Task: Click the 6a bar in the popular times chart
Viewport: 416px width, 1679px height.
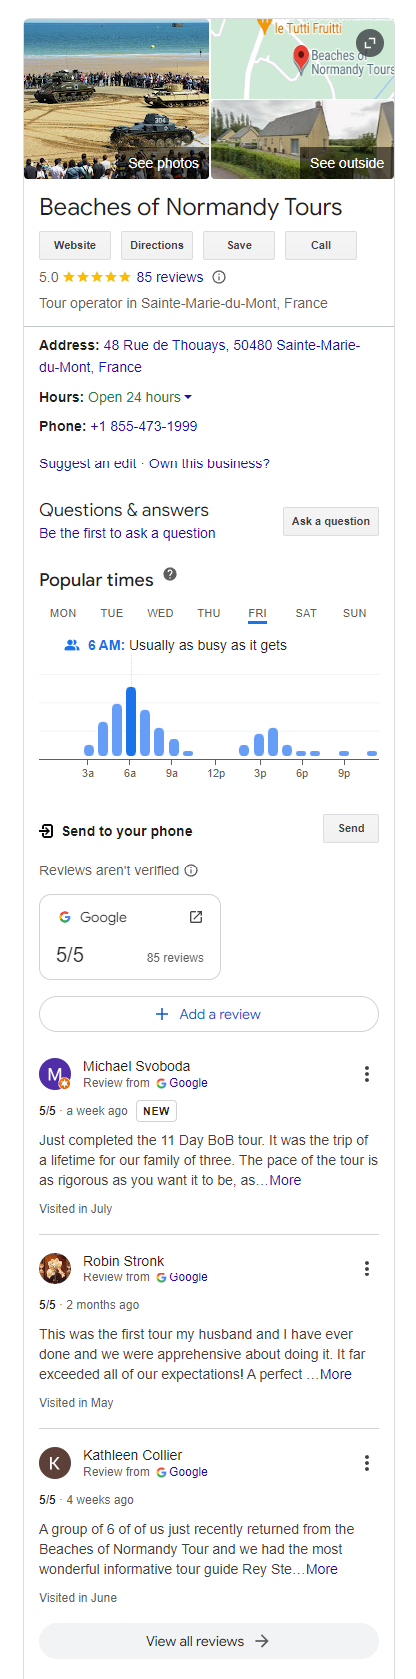Action: (131, 721)
